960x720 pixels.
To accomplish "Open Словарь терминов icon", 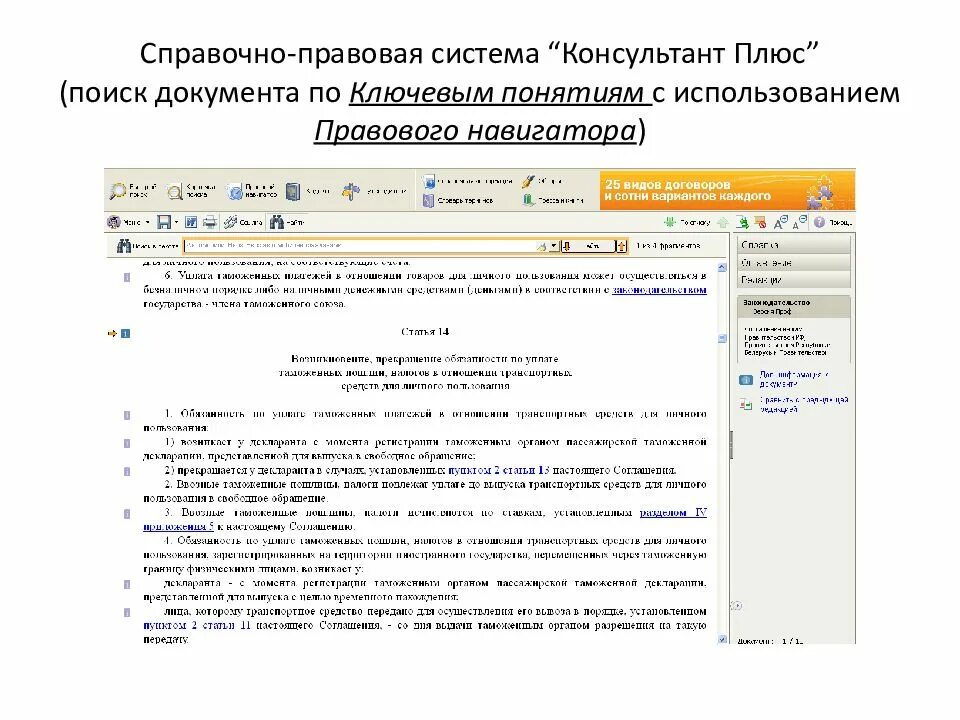I will click(x=429, y=200).
